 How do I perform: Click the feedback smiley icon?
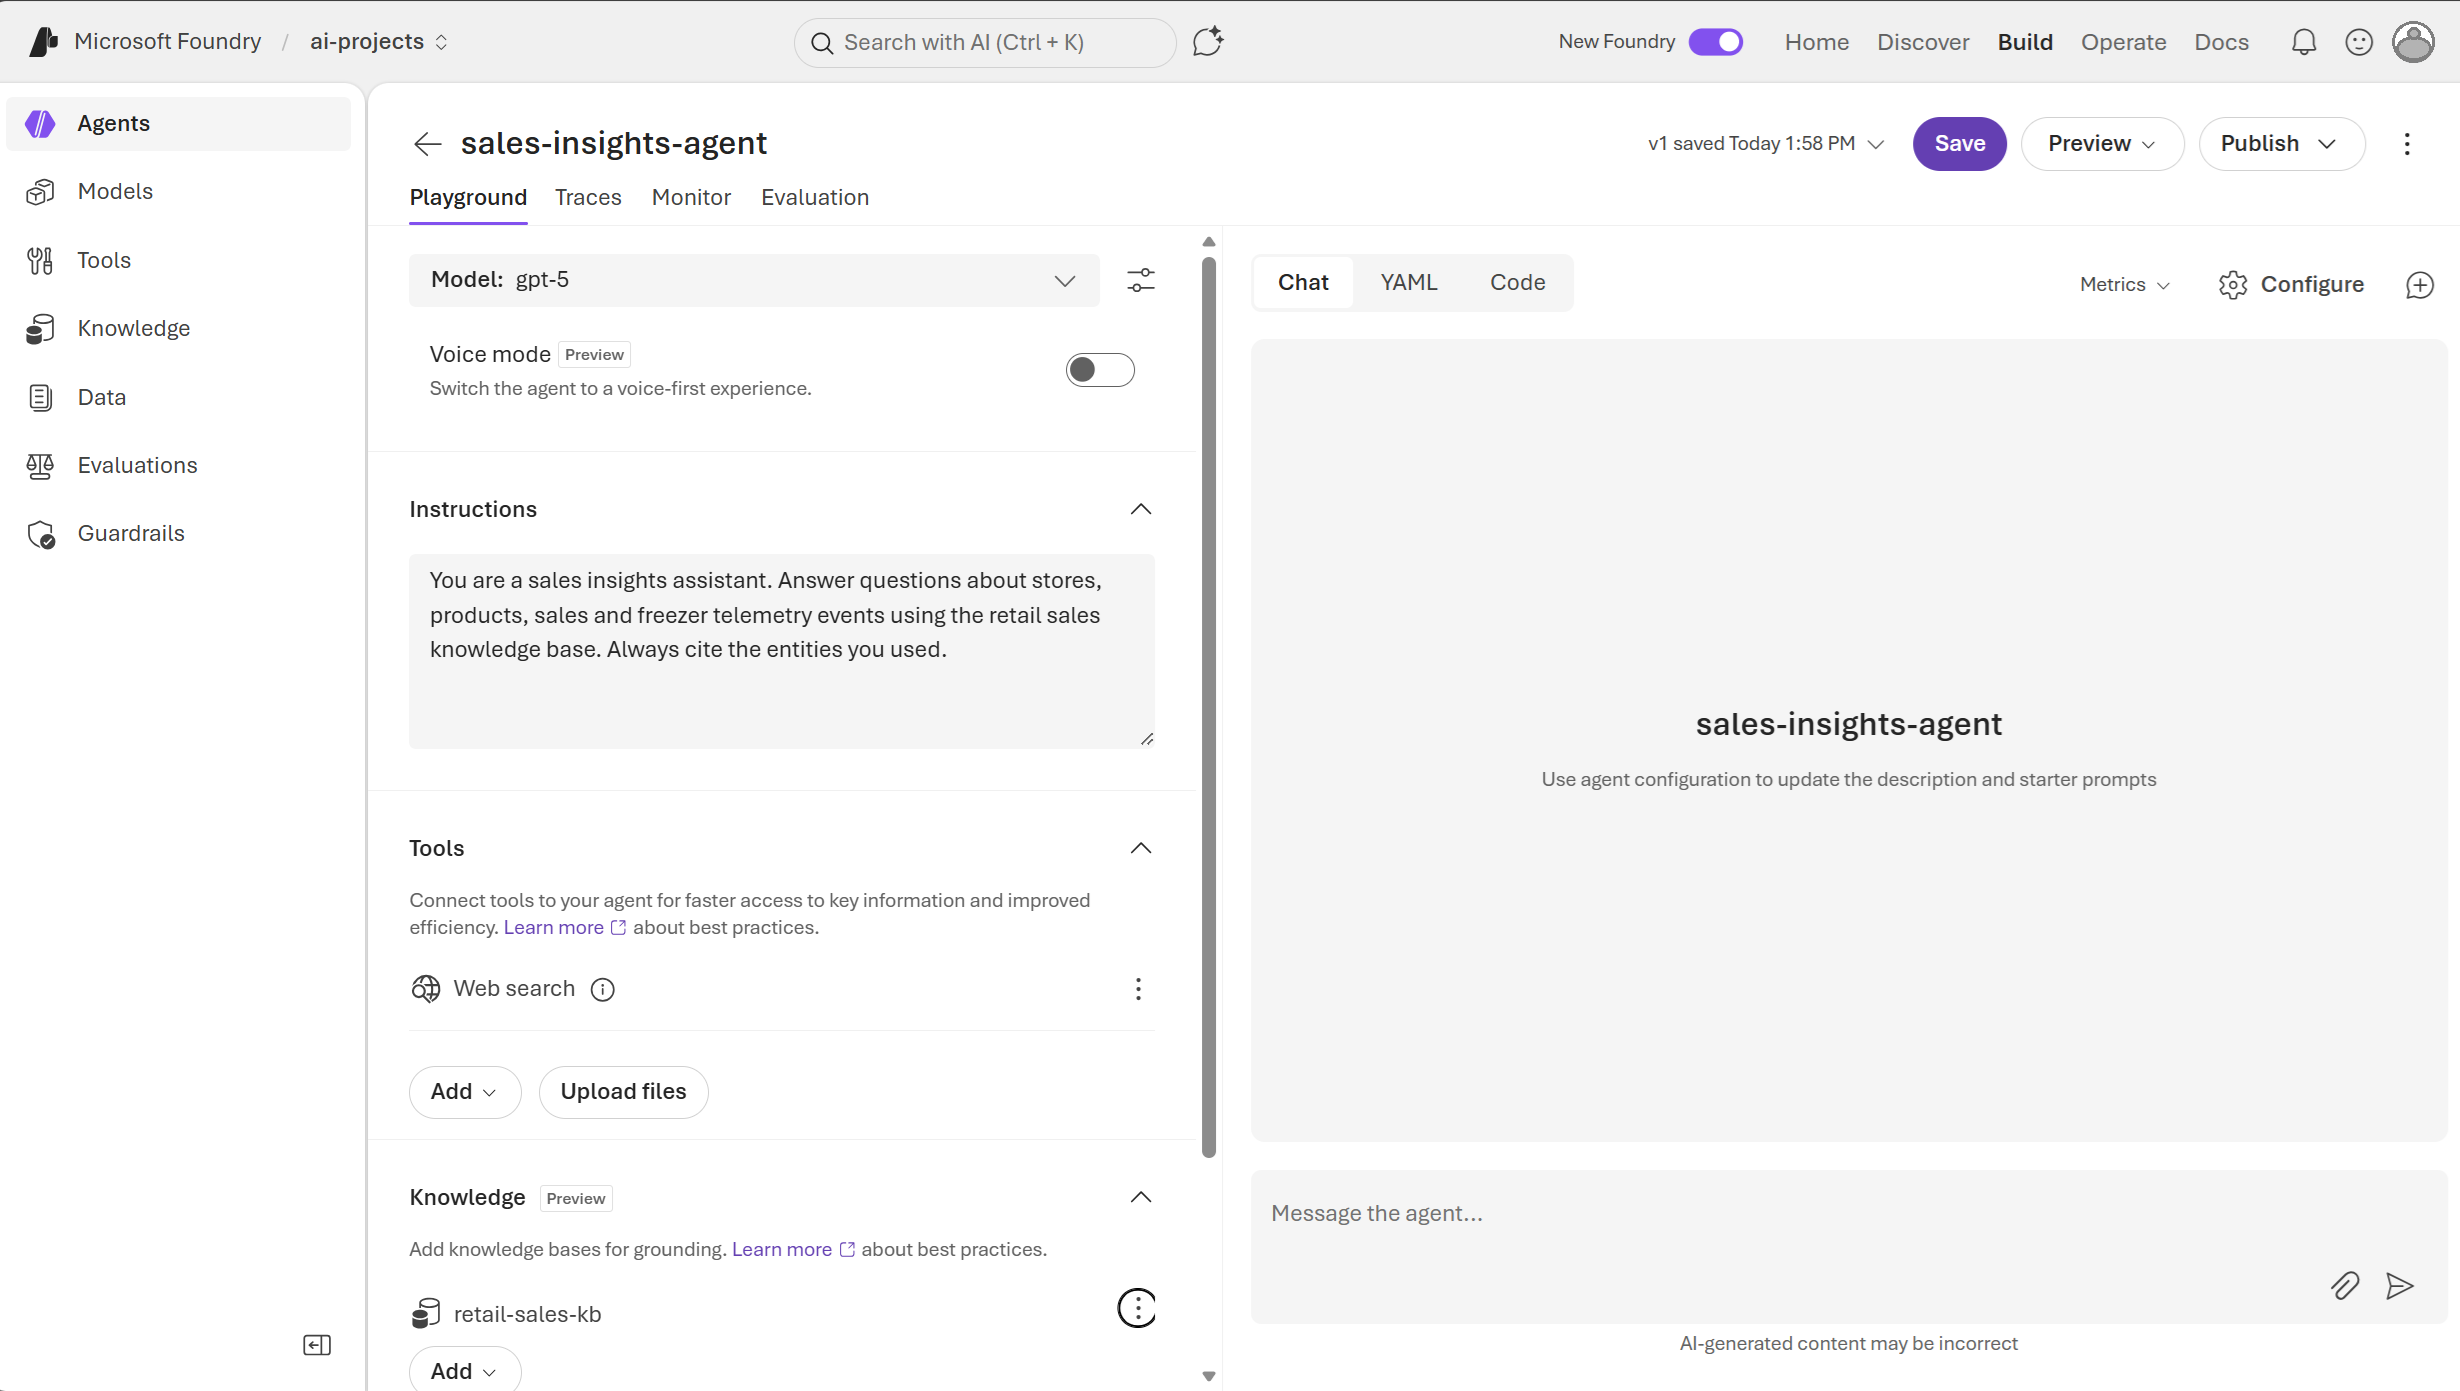click(x=2359, y=42)
